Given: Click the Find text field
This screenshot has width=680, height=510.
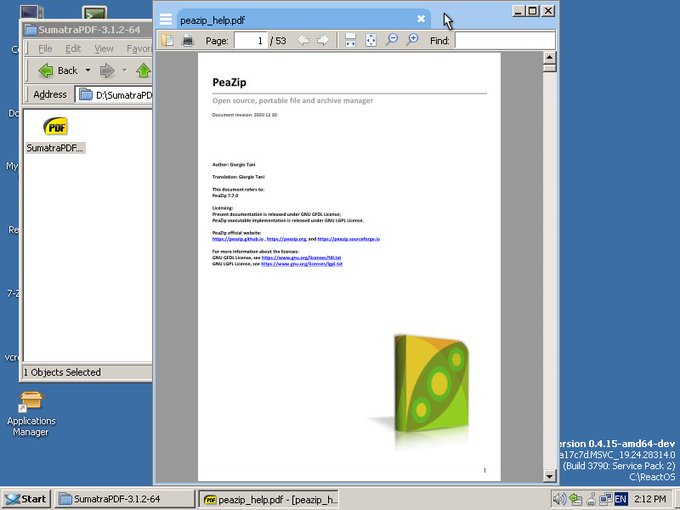Looking at the screenshot, I should coord(505,41).
